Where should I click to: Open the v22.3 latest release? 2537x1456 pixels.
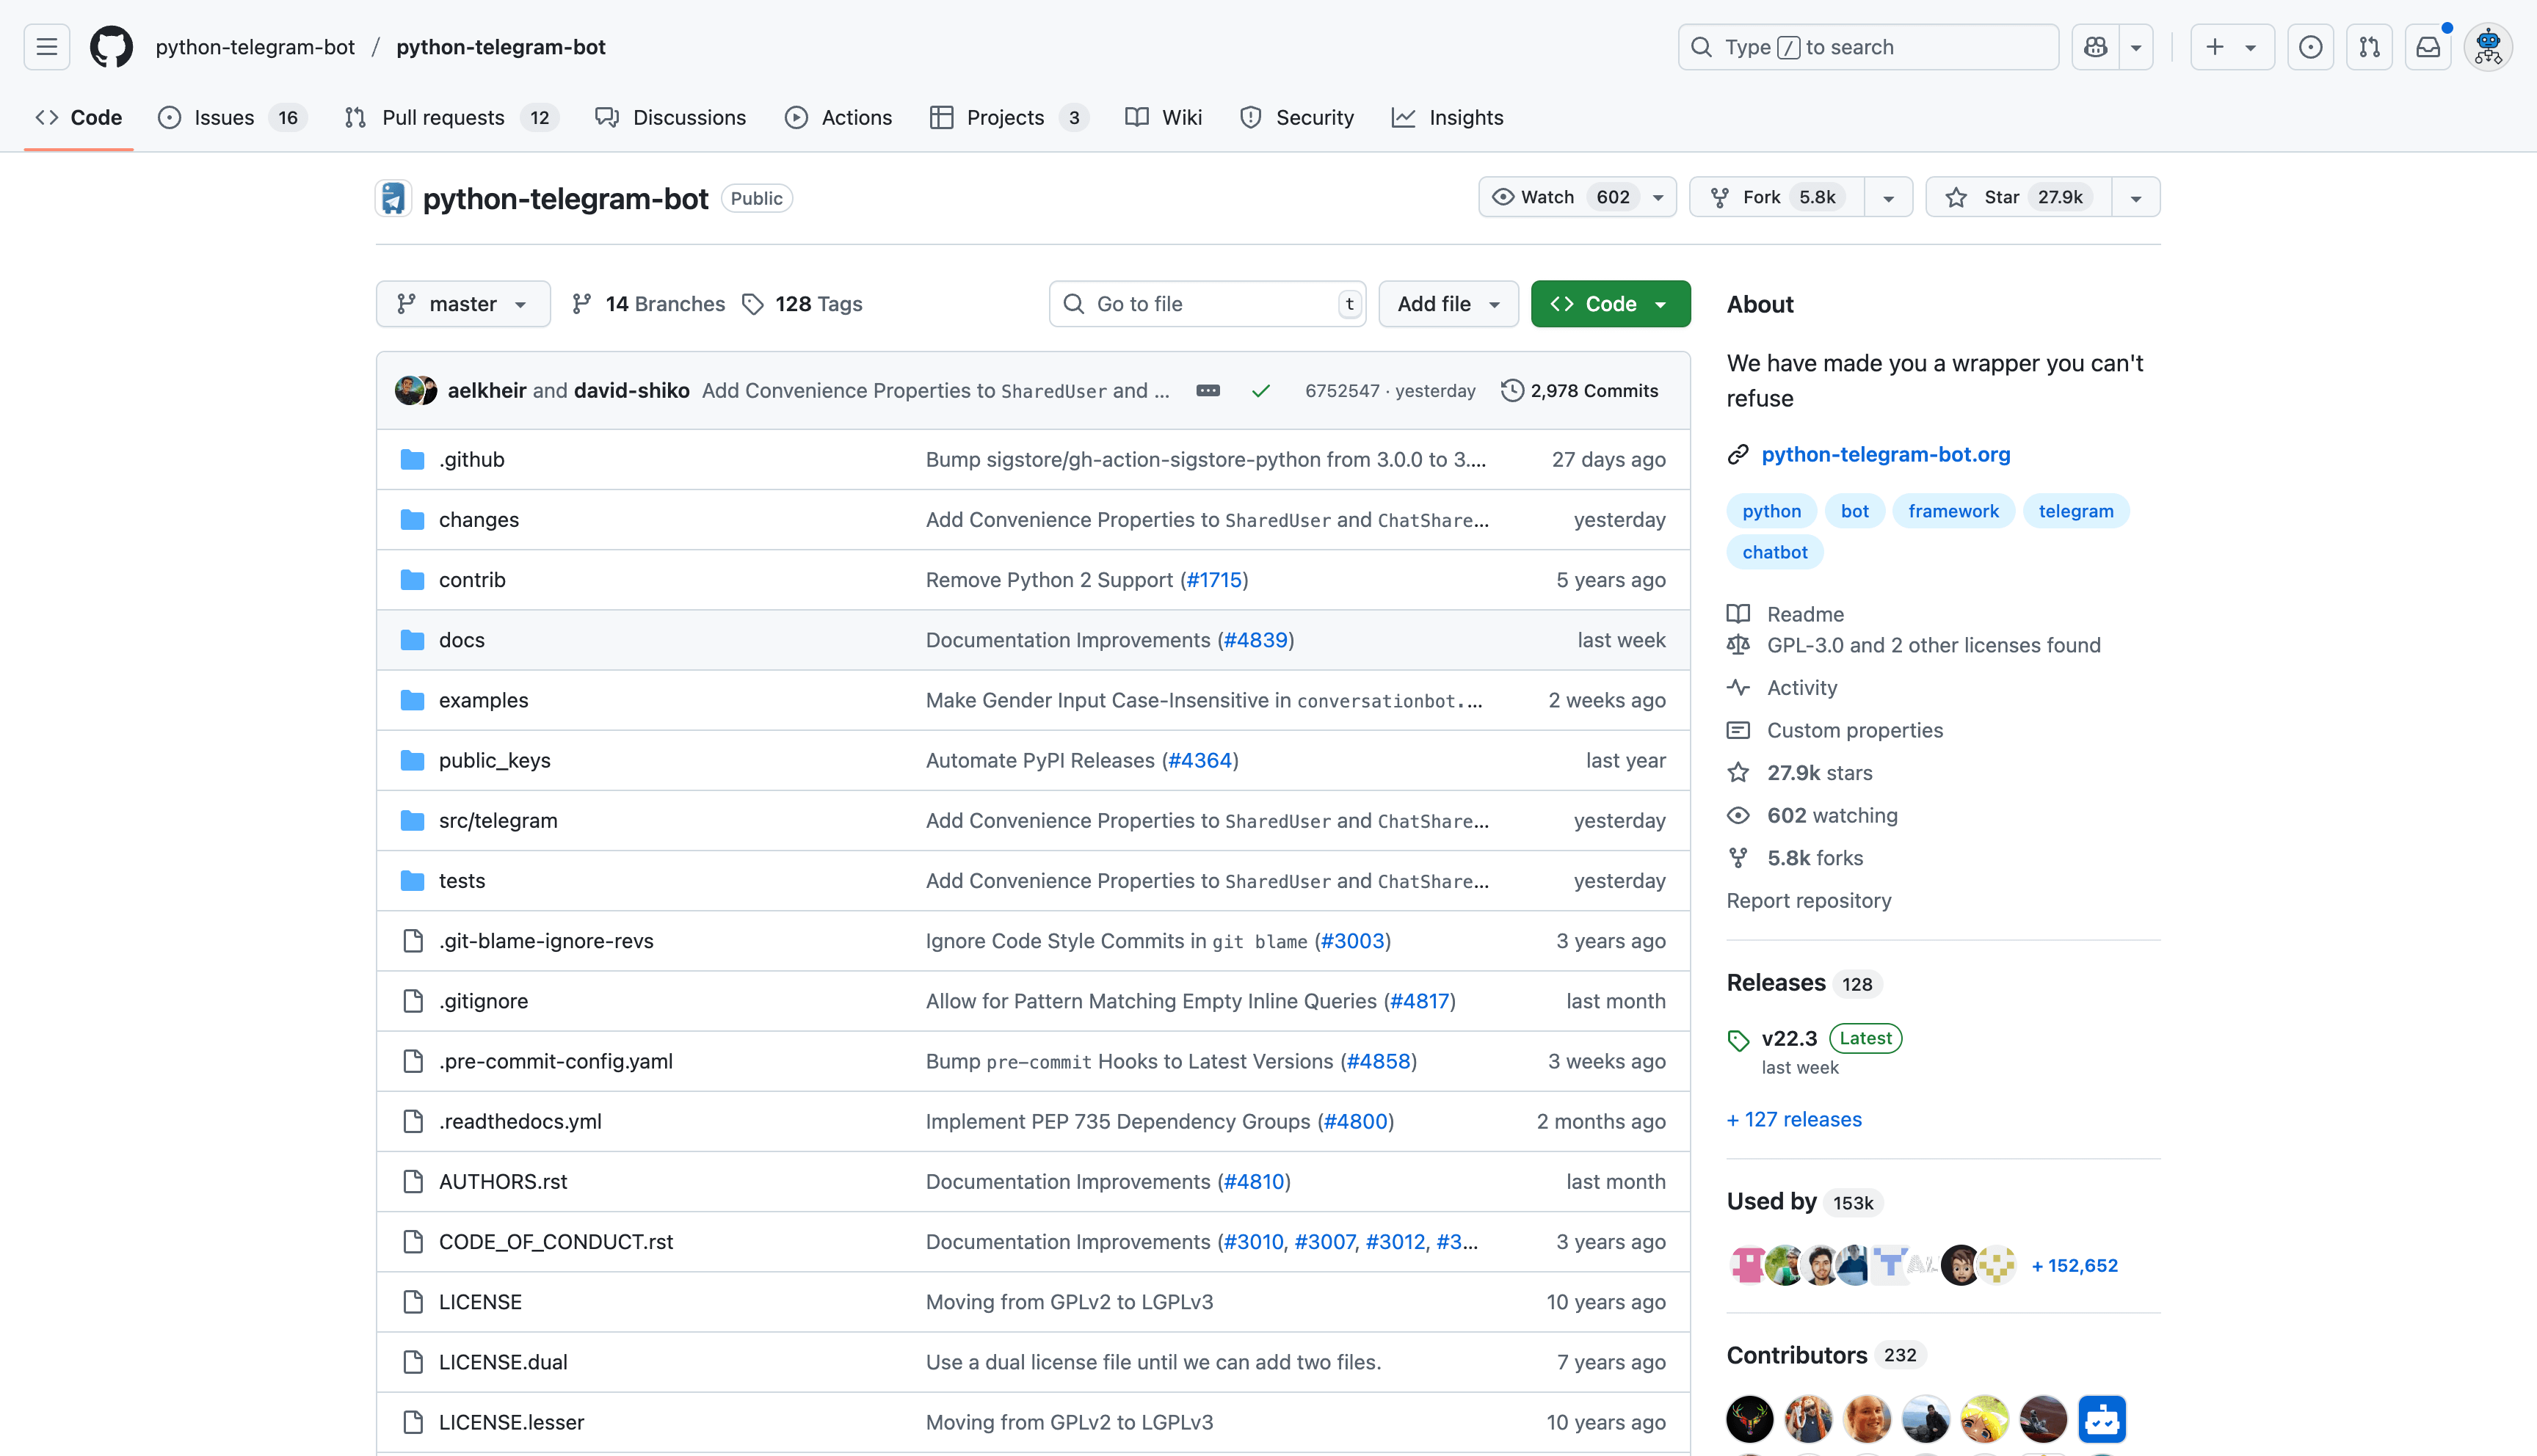(x=1789, y=1038)
